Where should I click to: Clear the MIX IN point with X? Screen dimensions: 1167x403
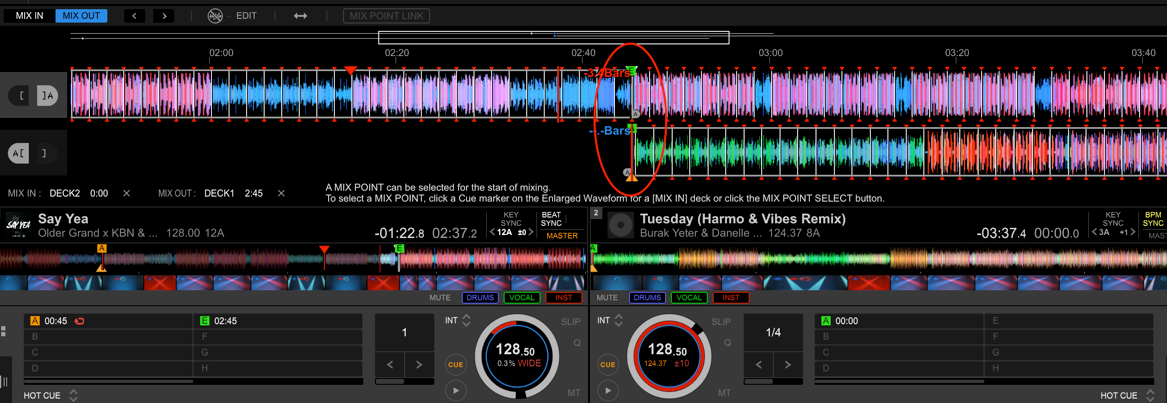click(x=126, y=193)
